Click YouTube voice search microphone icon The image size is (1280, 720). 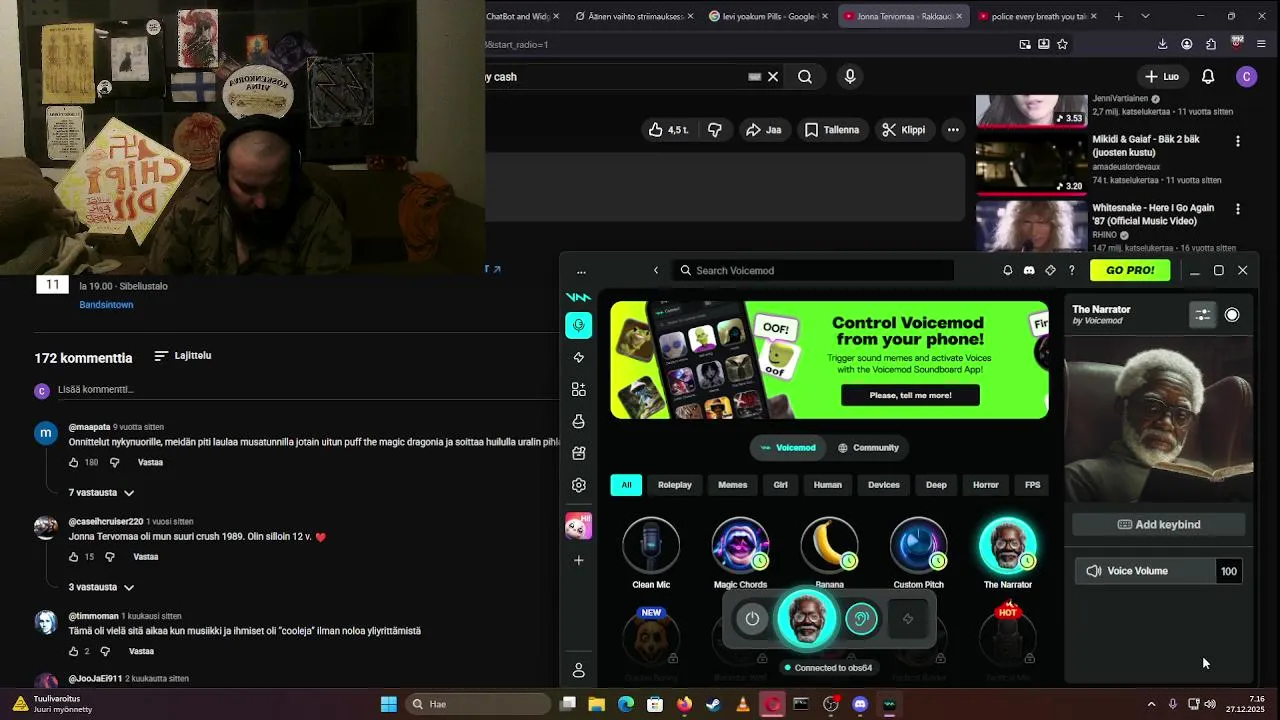[x=850, y=76]
